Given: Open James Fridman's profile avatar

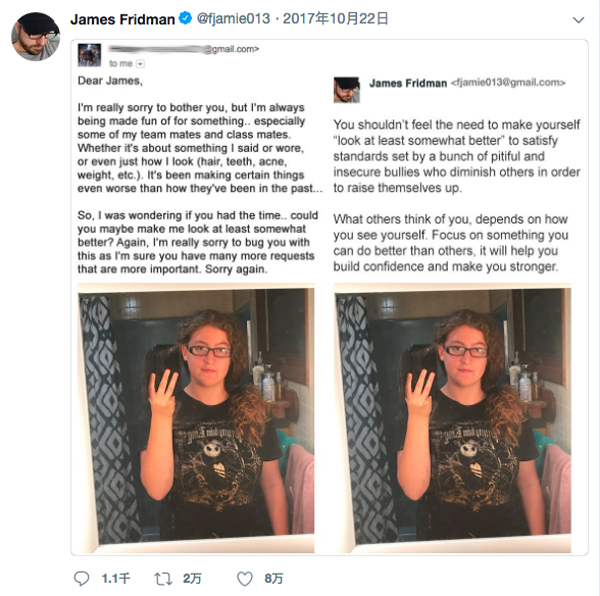Looking at the screenshot, I should tap(35, 36).
